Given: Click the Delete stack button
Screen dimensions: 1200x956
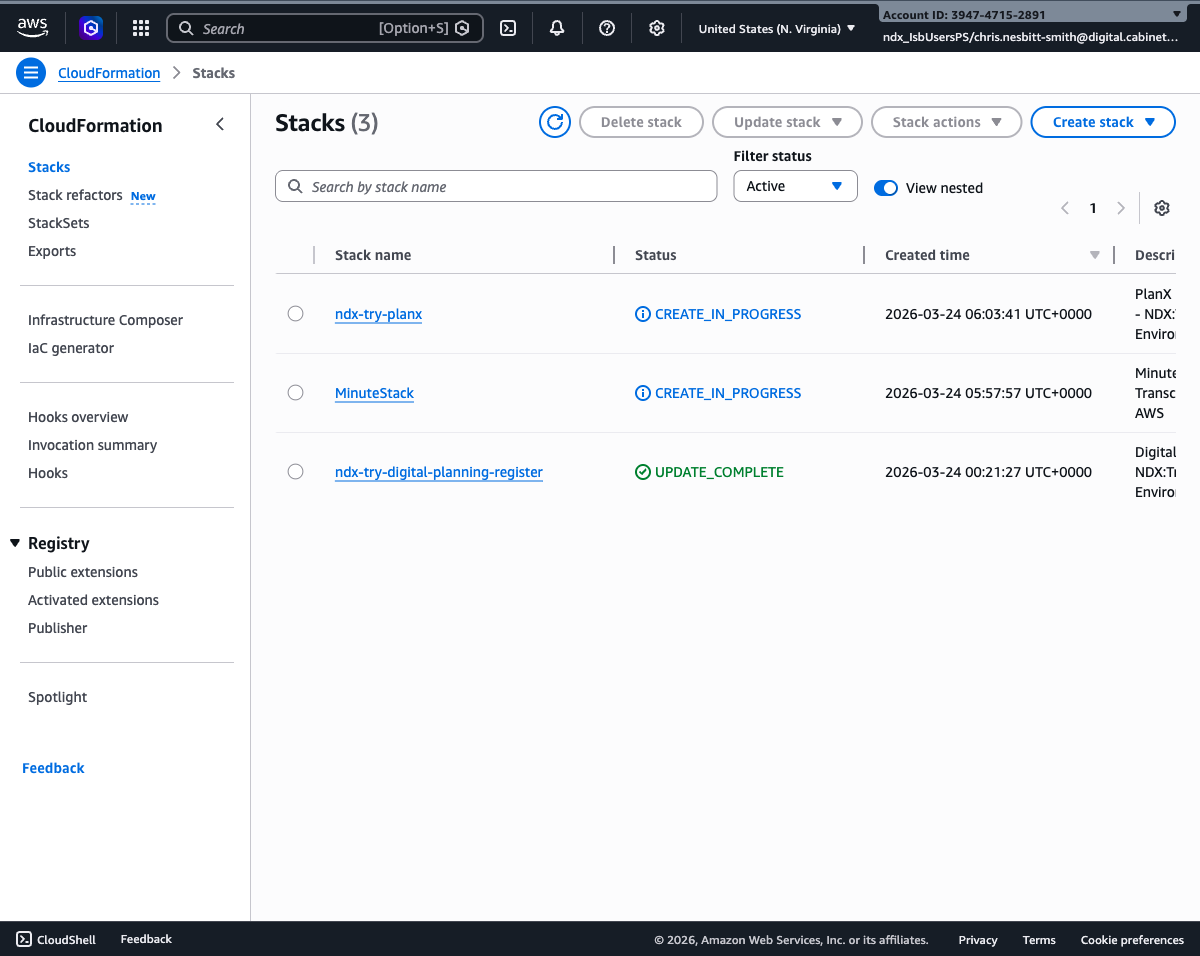Looking at the screenshot, I should click(x=641, y=121).
